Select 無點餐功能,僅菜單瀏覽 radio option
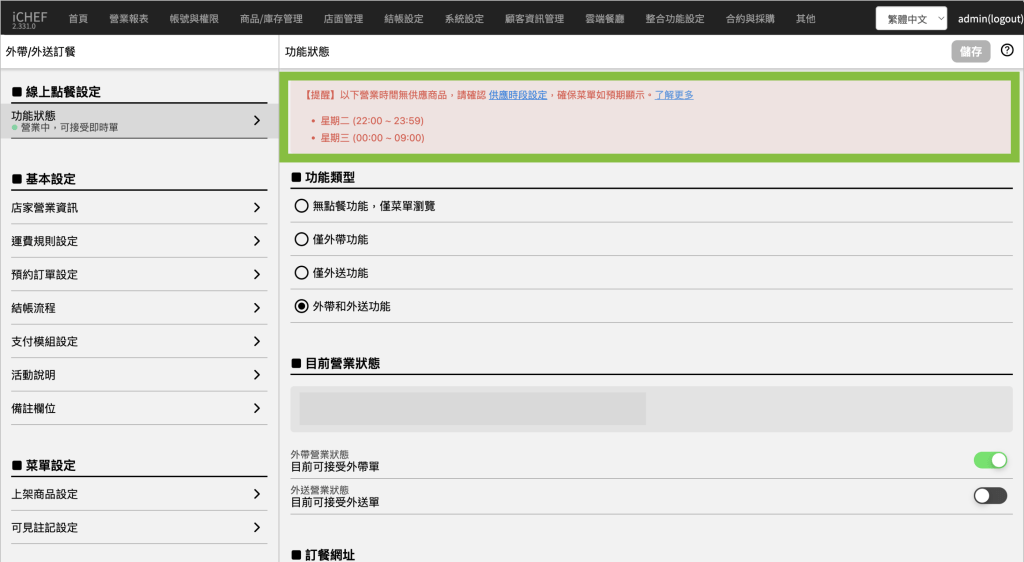The image size is (1024, 562). (302, 206)
